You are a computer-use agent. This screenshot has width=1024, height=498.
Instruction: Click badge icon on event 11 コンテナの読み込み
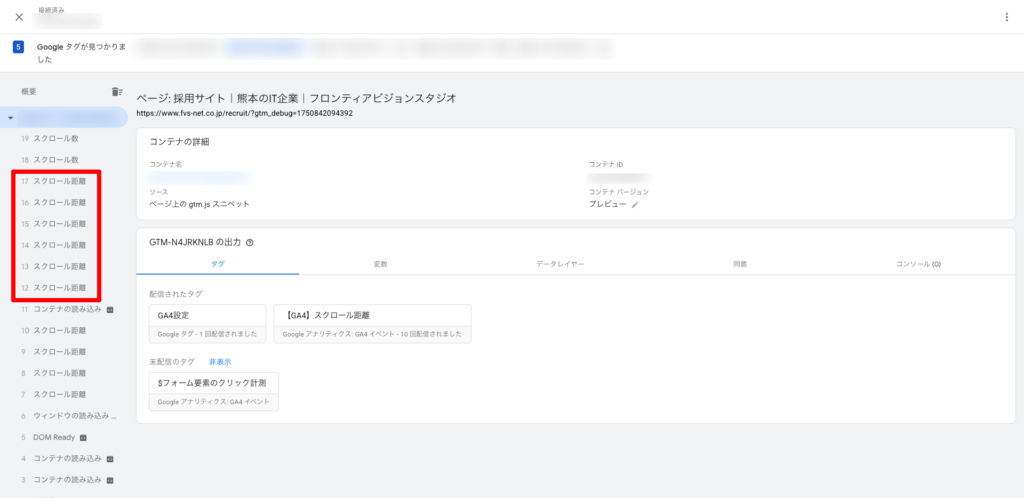click(110, 309)
